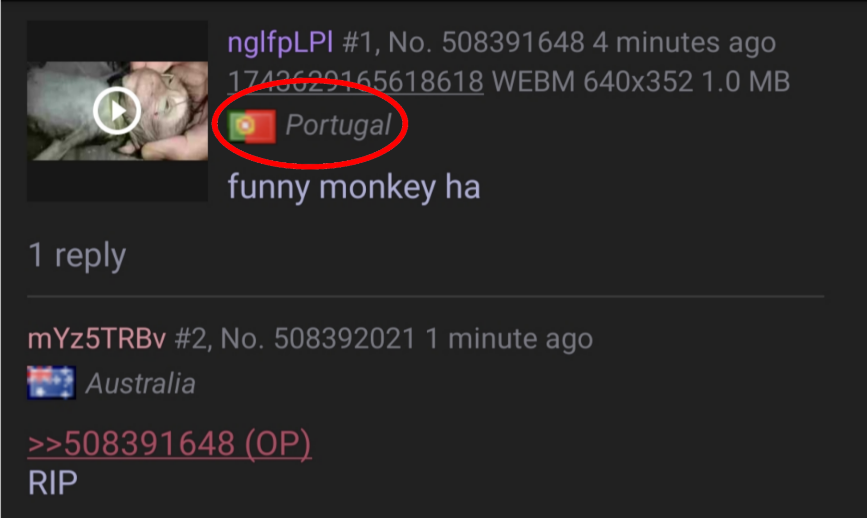Expand the '1 reply' counter

(x=77, y=255)
